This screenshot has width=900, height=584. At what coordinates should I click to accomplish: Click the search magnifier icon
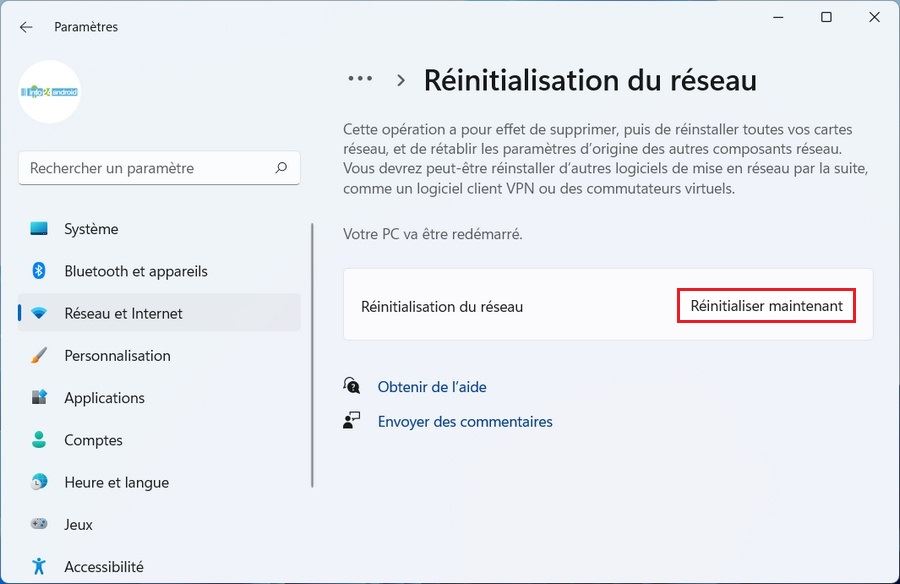point(282,168)
